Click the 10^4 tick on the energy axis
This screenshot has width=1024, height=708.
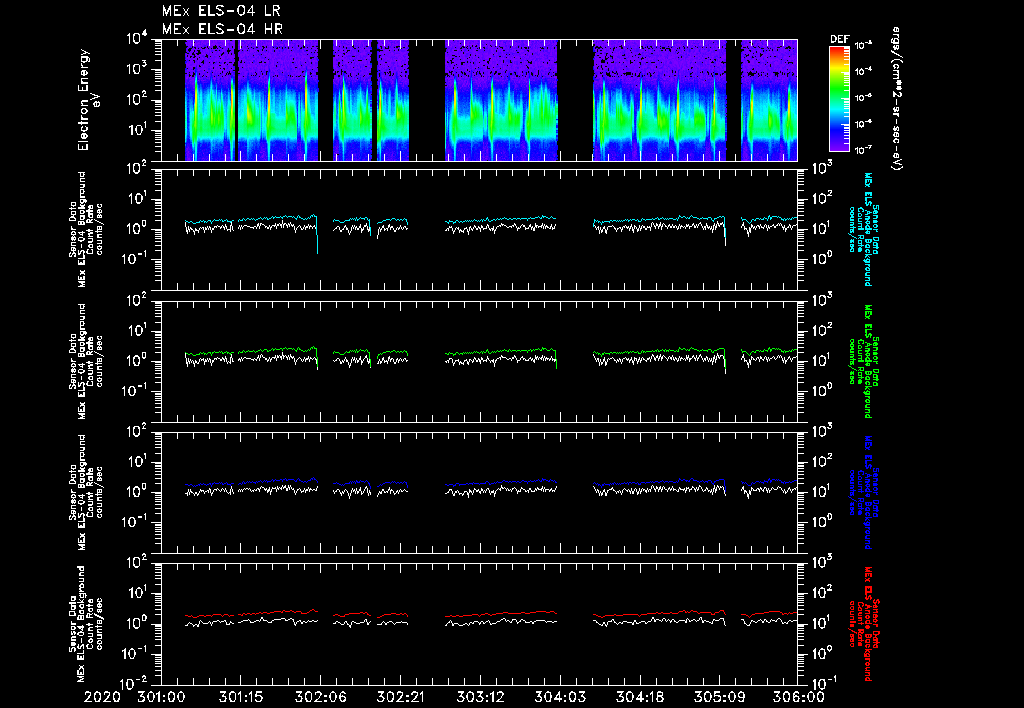(x=136, y=39)
